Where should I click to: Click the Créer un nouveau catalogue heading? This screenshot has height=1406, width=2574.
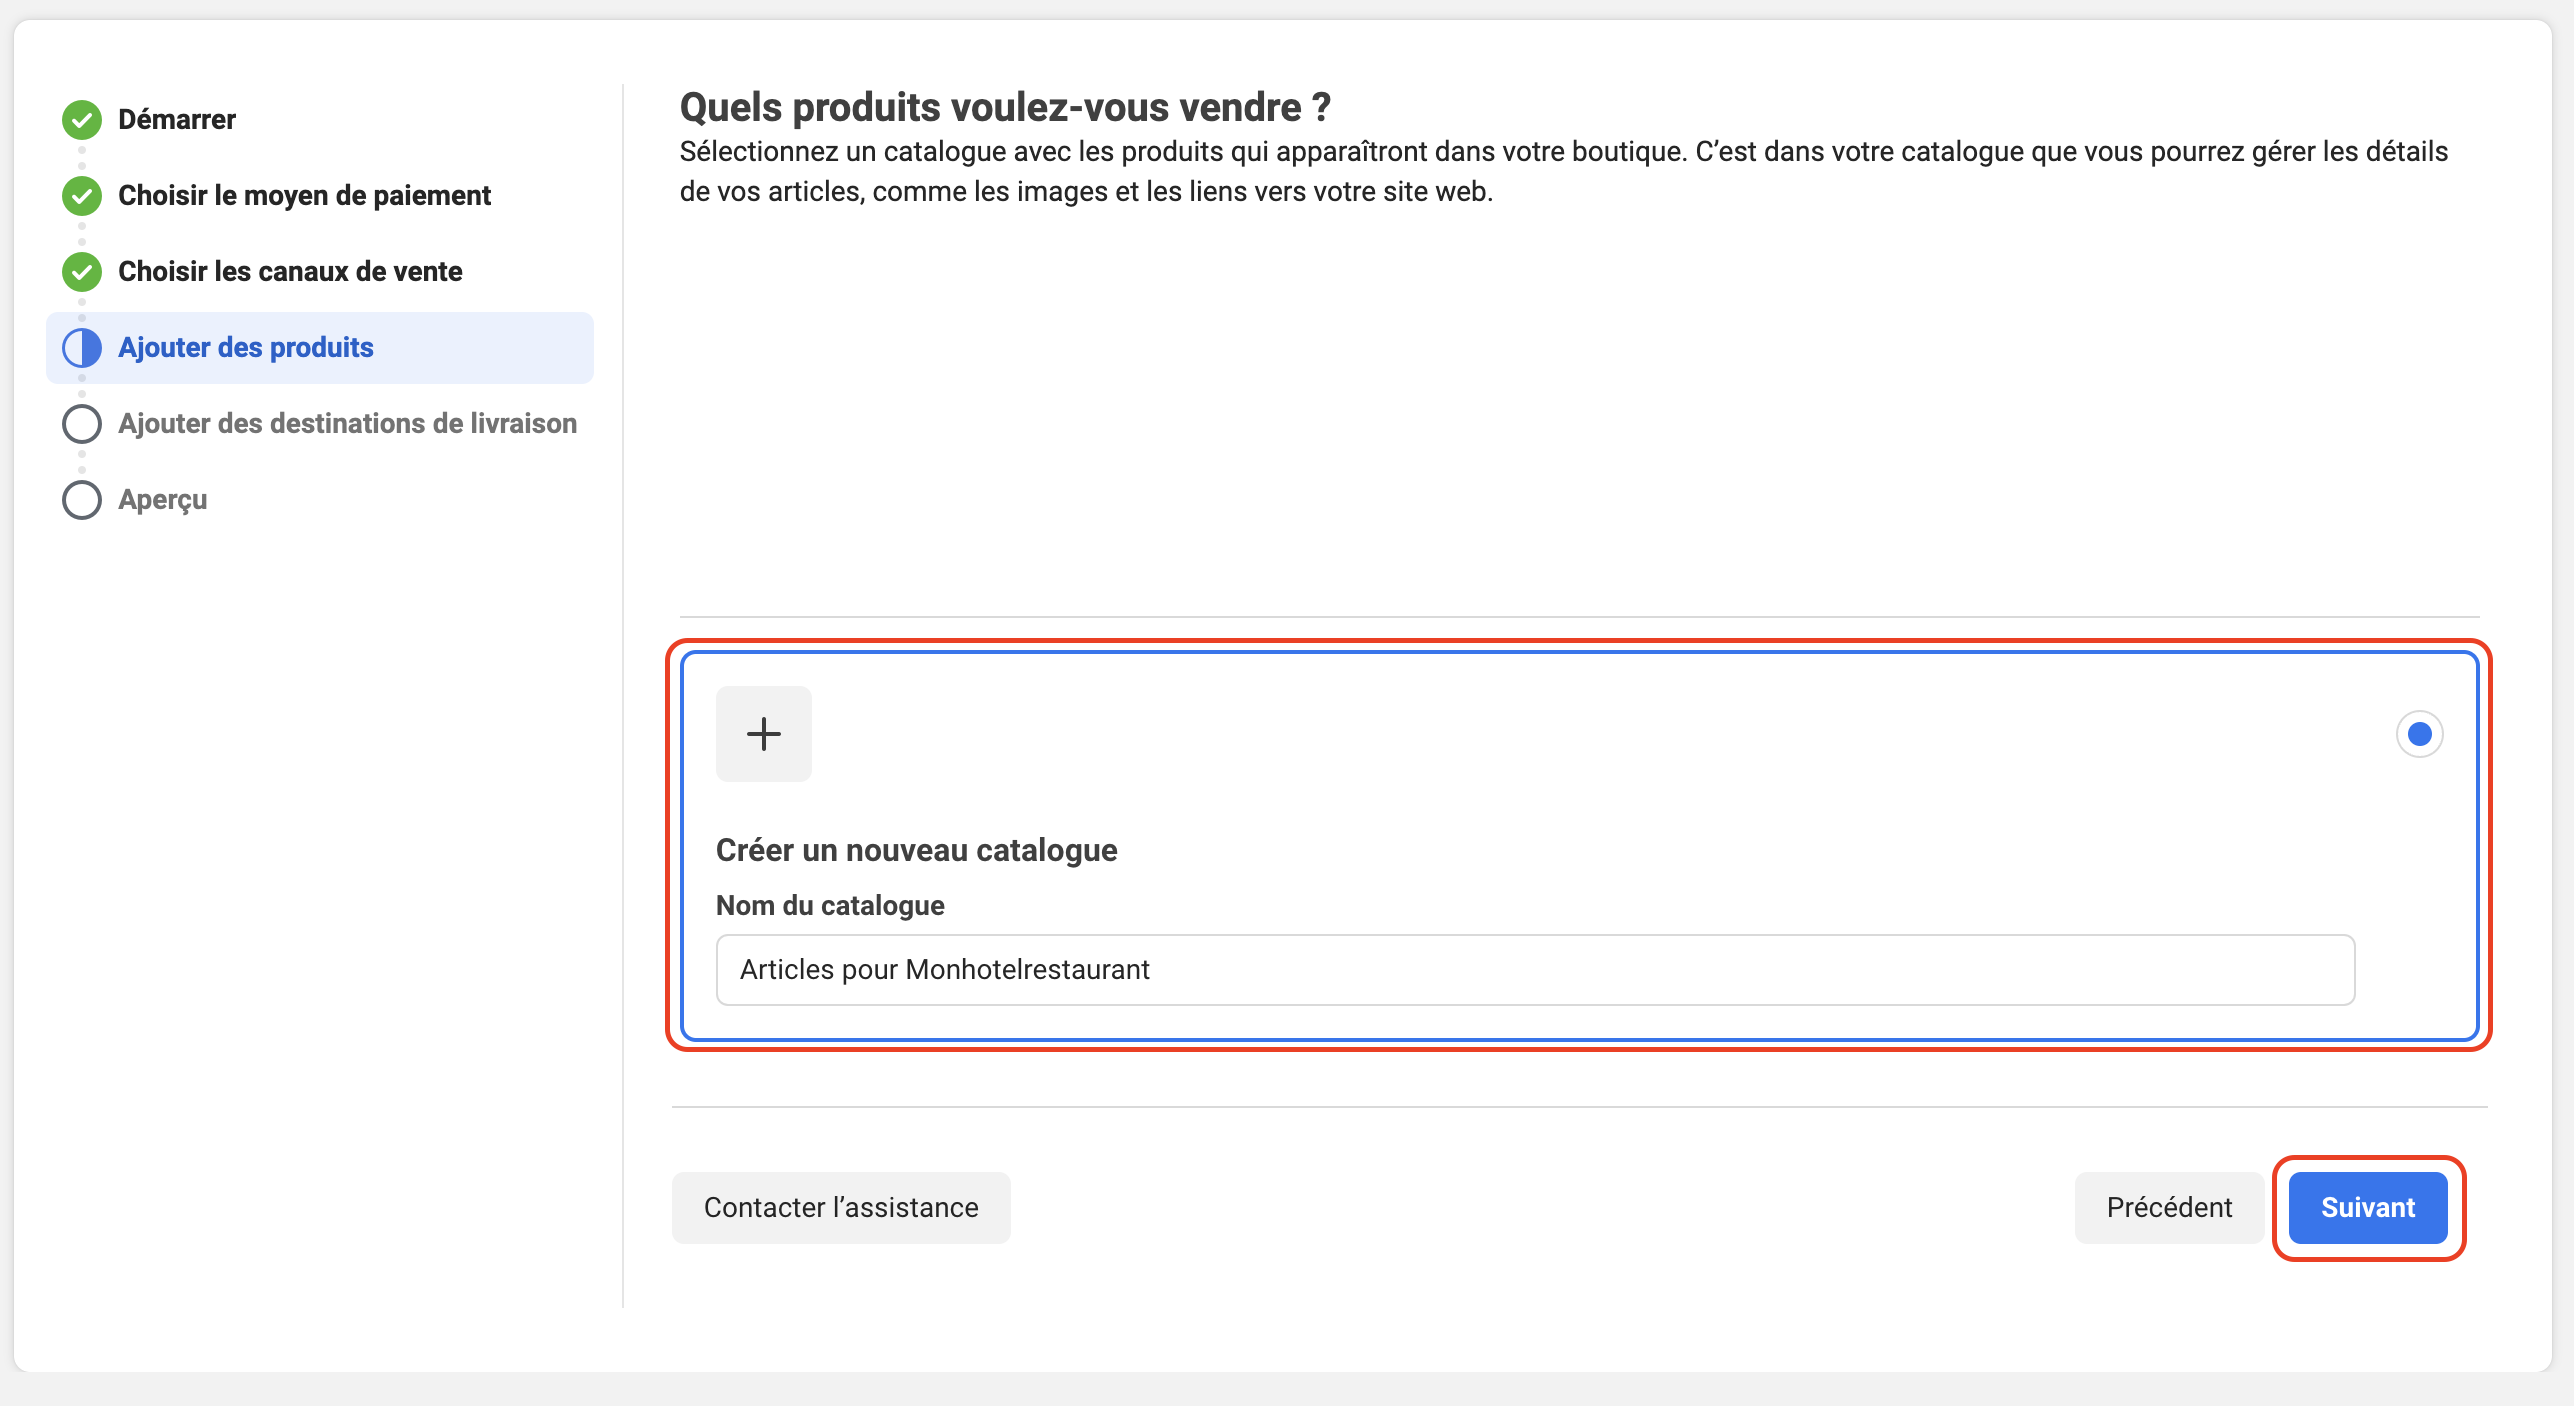pyautogui.click(x=916, y=850)
